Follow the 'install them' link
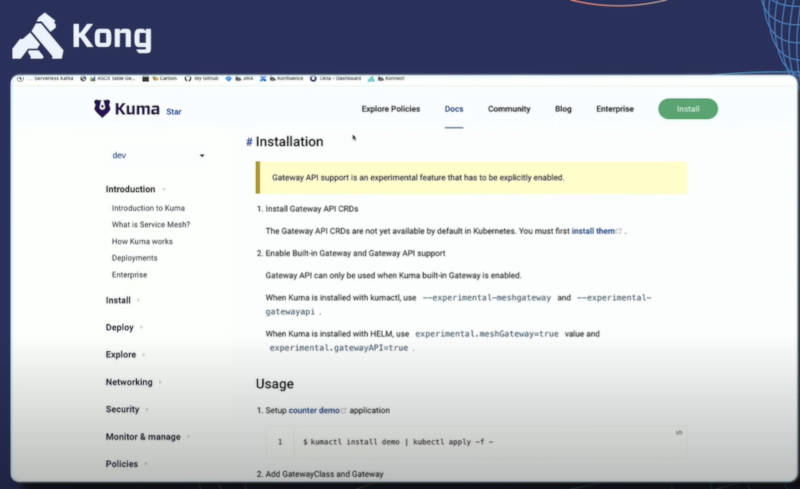The image size is (800, 489). (x=593, y=231)
